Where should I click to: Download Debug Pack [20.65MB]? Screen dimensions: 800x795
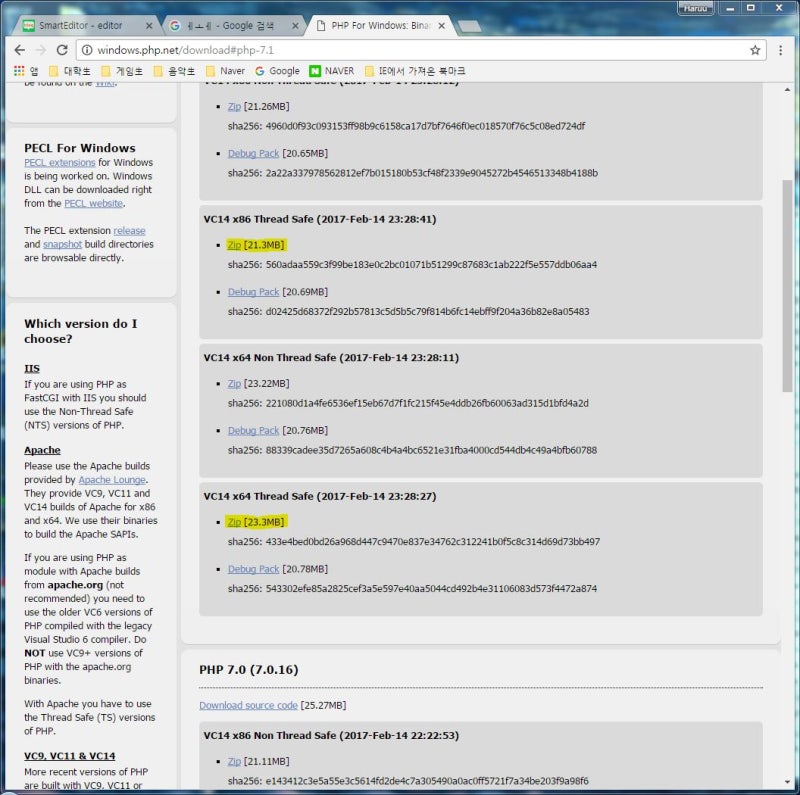[253, 153]
